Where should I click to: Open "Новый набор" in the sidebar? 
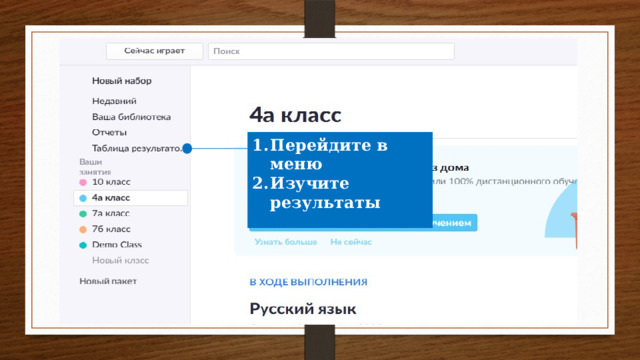pyautogui.click(x=122, y=81)
